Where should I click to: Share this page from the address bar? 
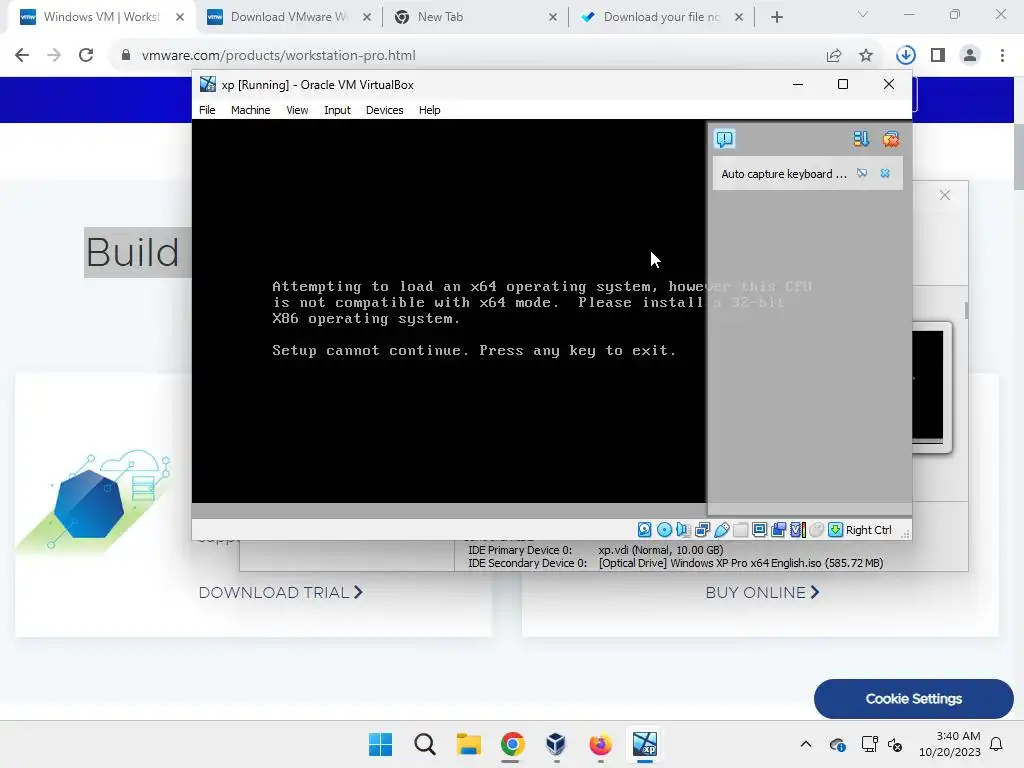coord(834,56)
